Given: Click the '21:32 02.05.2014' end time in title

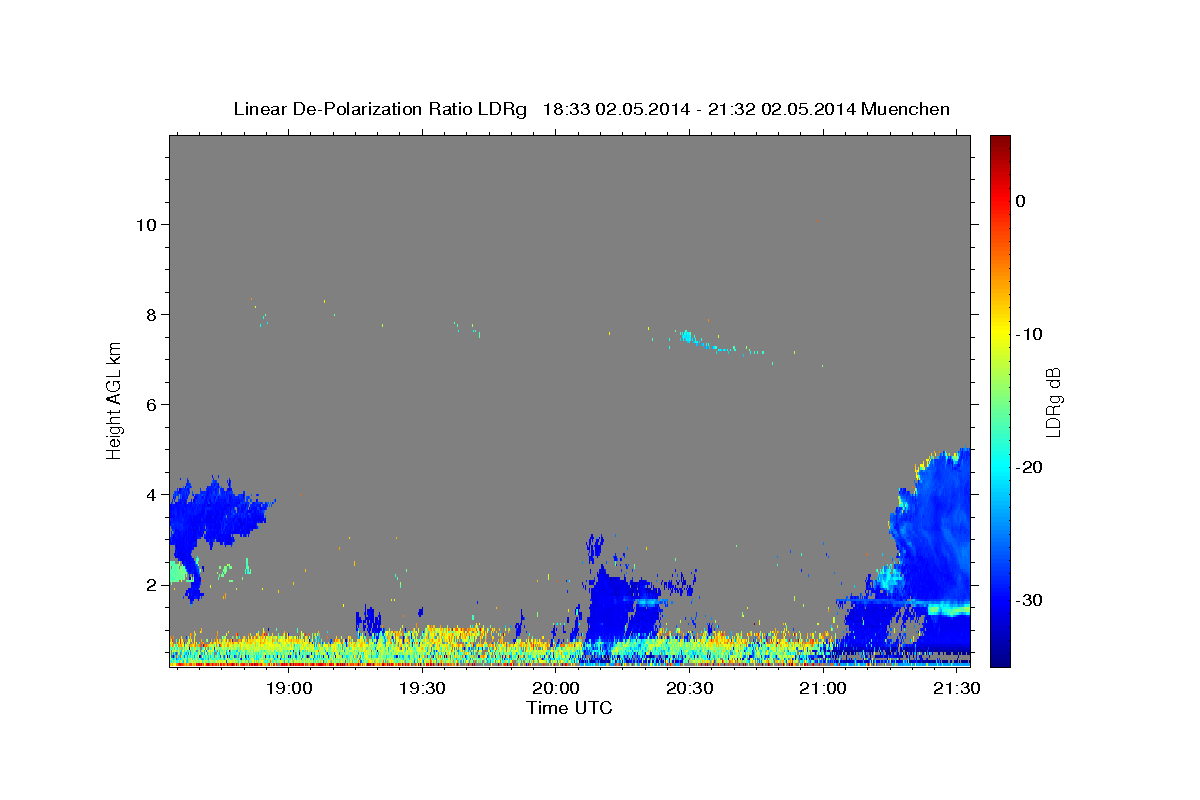Looking at the screenshot, I should (782, 109).
